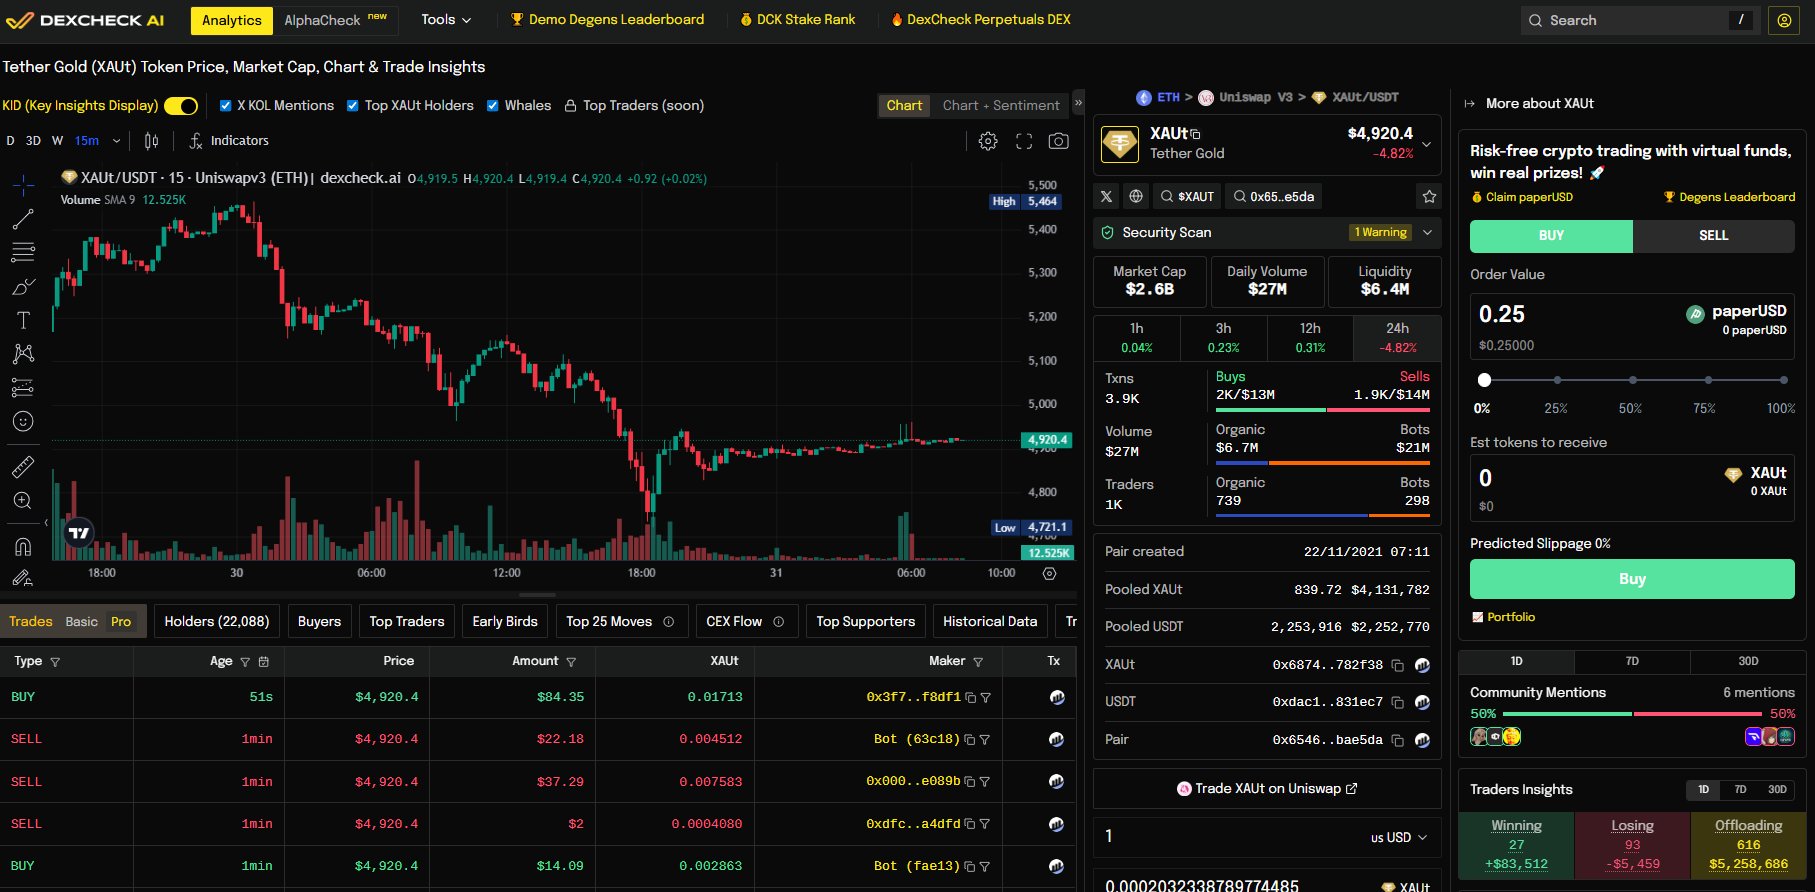Copy the XAUt contract address
This screenshot has height=892, width=1815.
pos(1397,665)
